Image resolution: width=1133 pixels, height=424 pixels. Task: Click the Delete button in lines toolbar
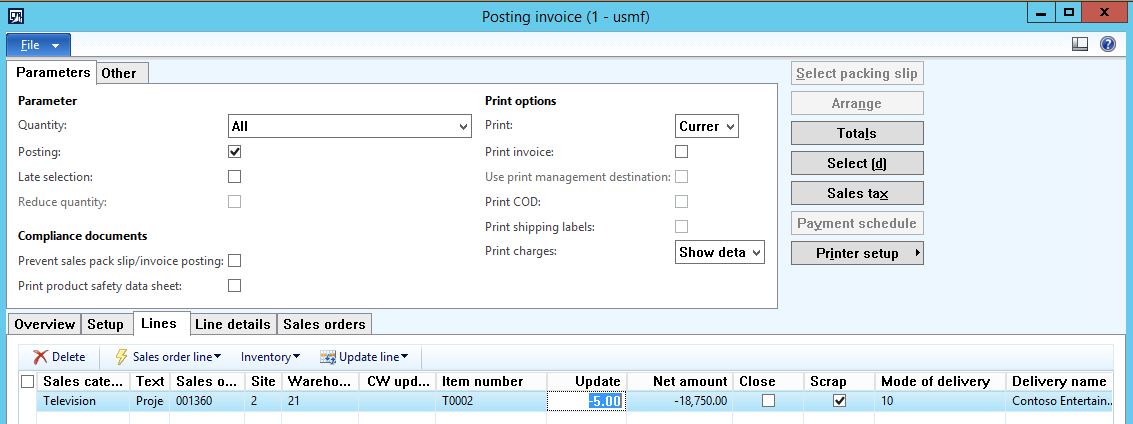59,357
